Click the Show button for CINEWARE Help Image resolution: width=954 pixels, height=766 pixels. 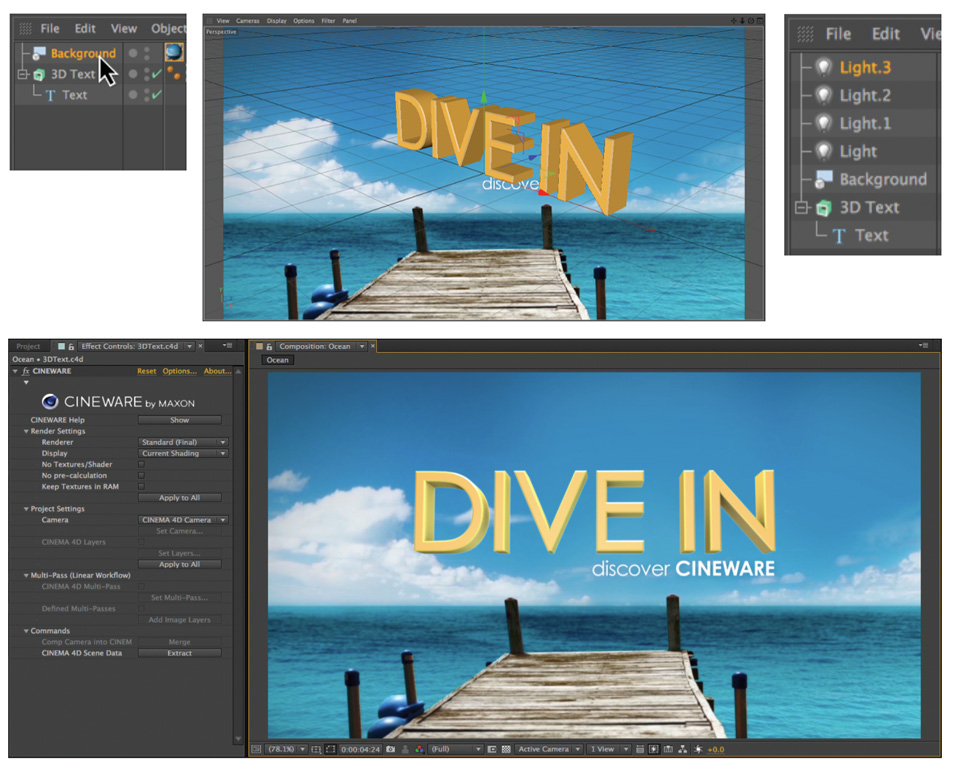(179, 420)
